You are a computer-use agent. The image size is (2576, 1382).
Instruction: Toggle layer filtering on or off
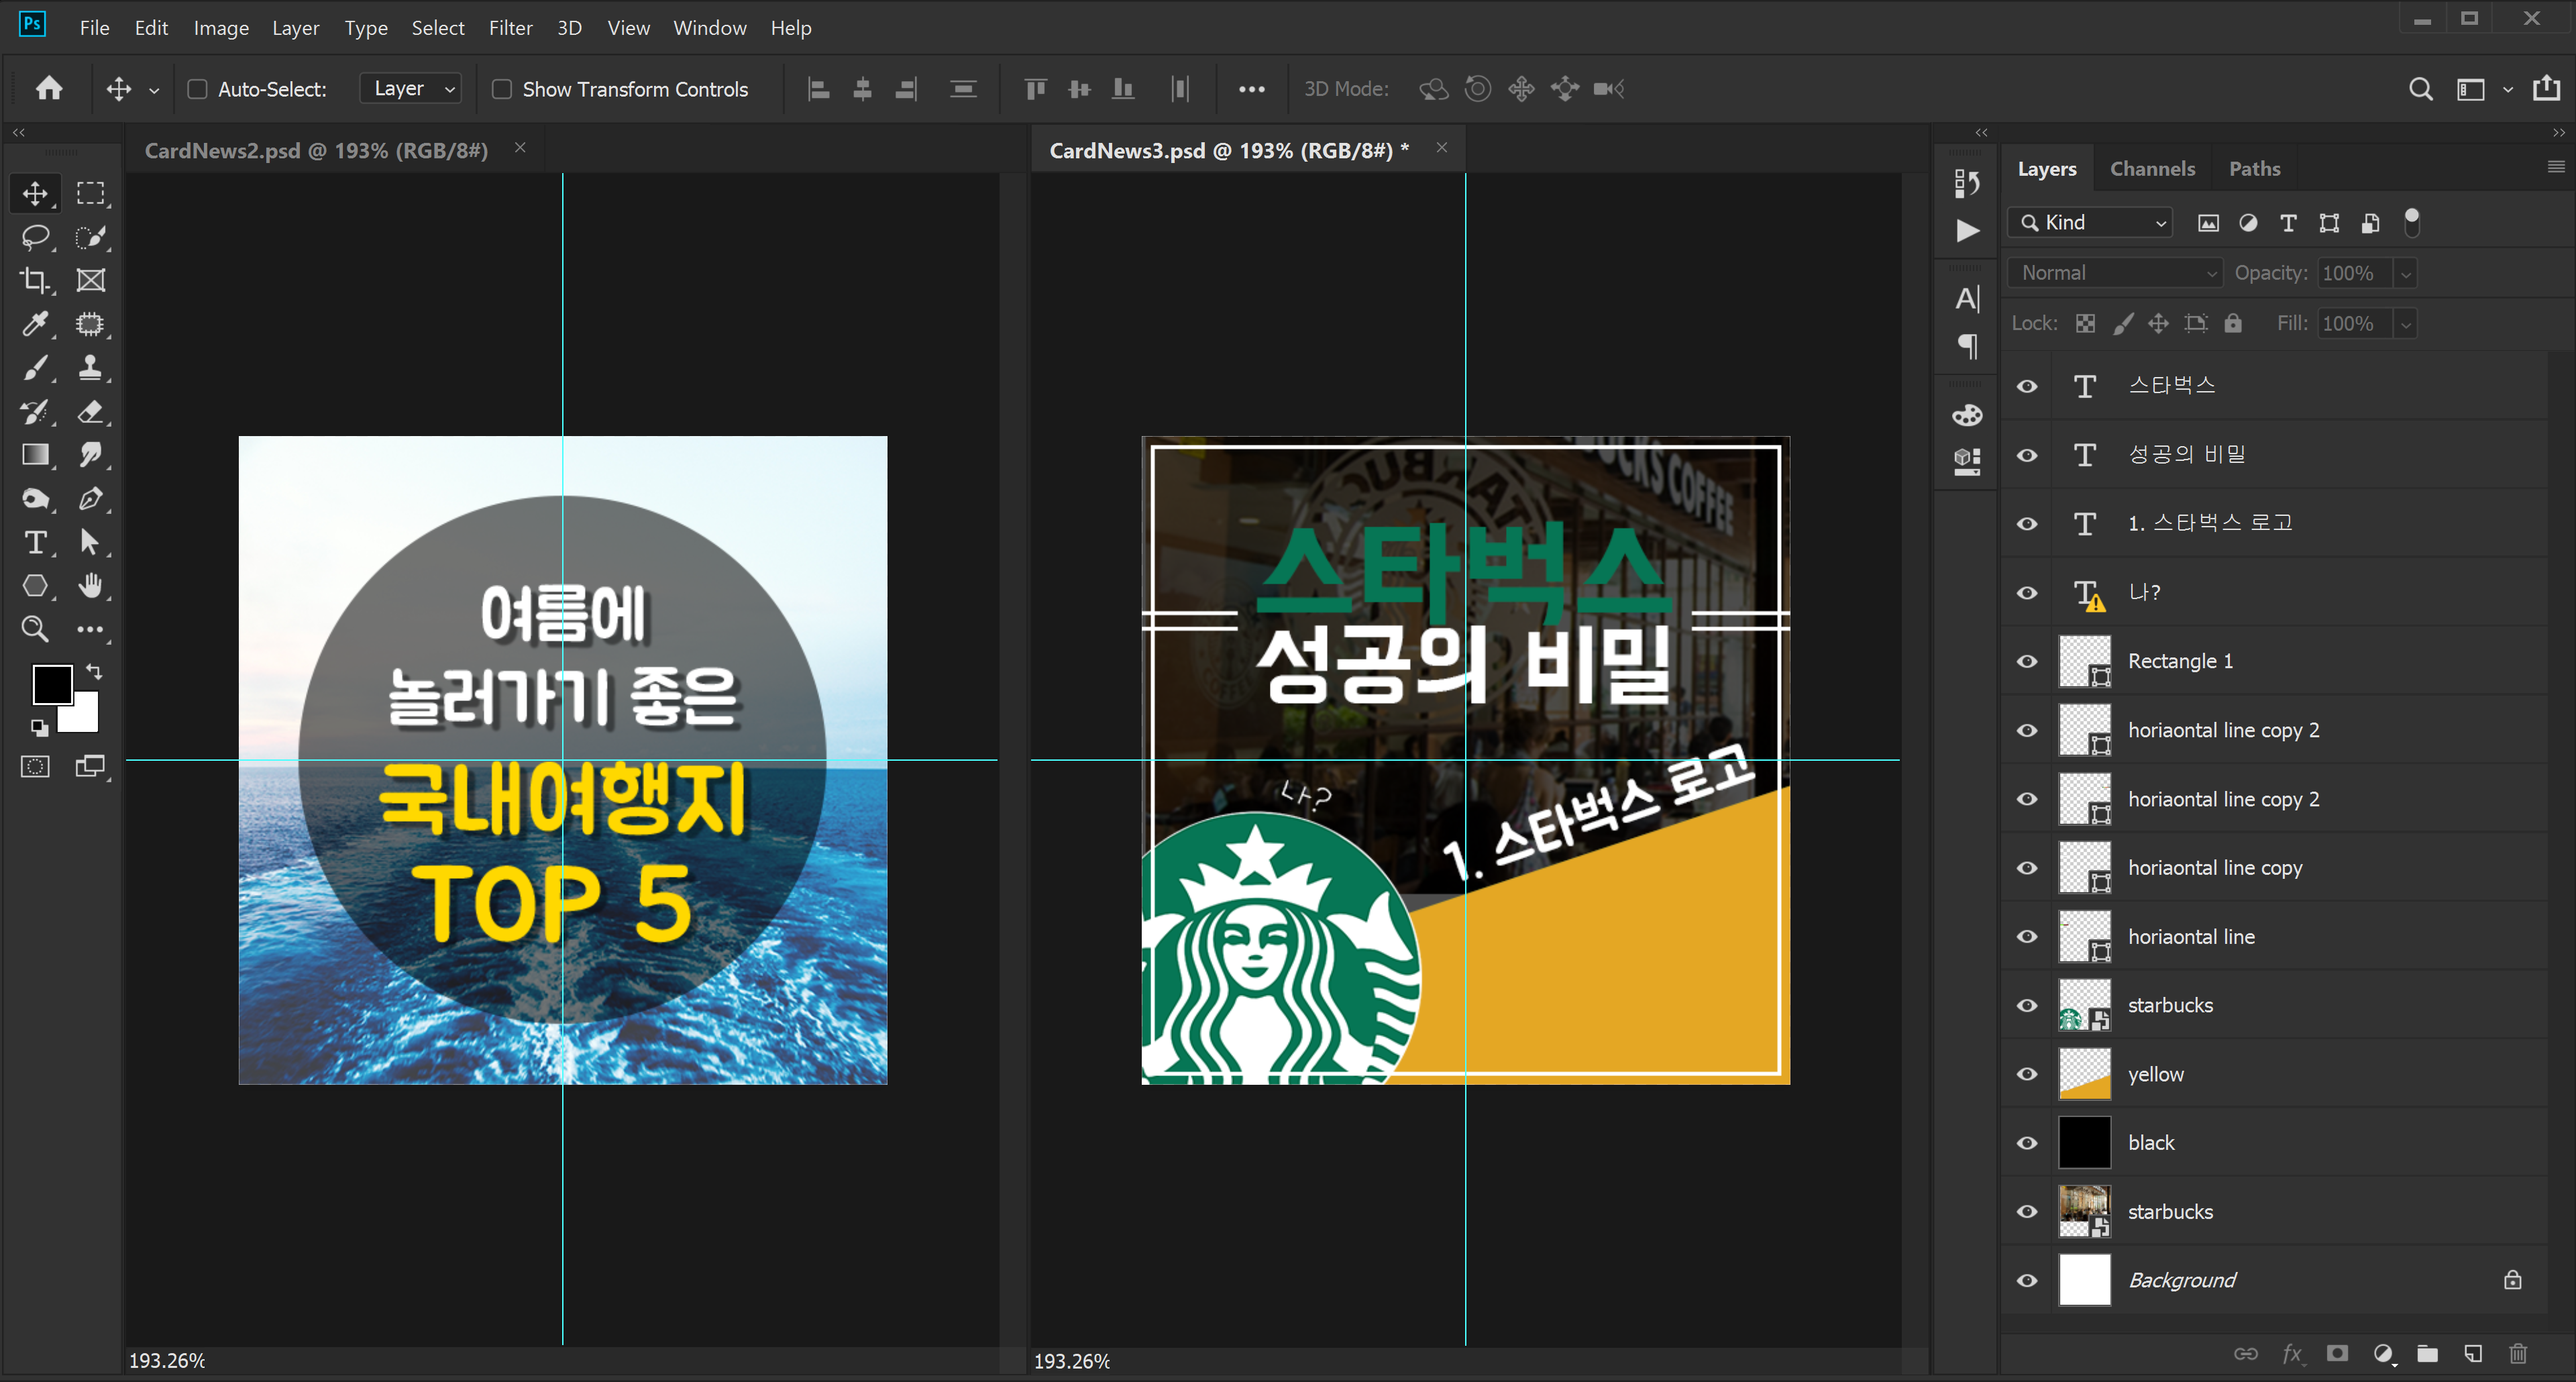2412,222
